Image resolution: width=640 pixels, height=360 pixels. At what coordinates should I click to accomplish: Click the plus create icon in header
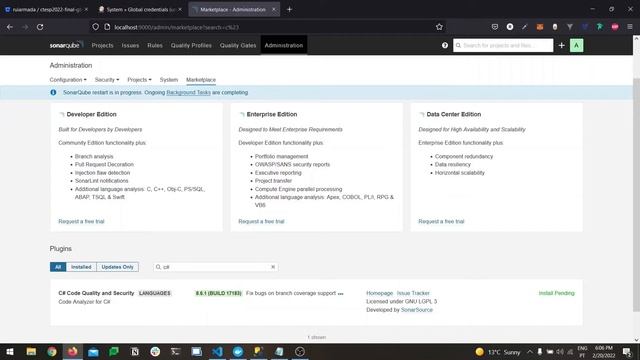[561, 45]
